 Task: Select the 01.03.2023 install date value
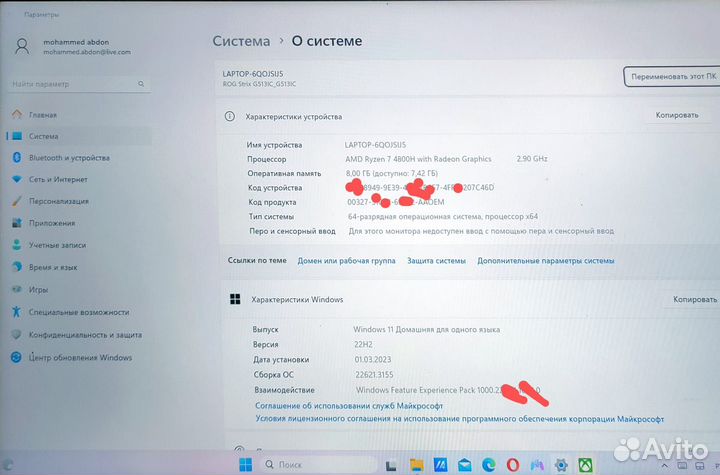[373, 359]
